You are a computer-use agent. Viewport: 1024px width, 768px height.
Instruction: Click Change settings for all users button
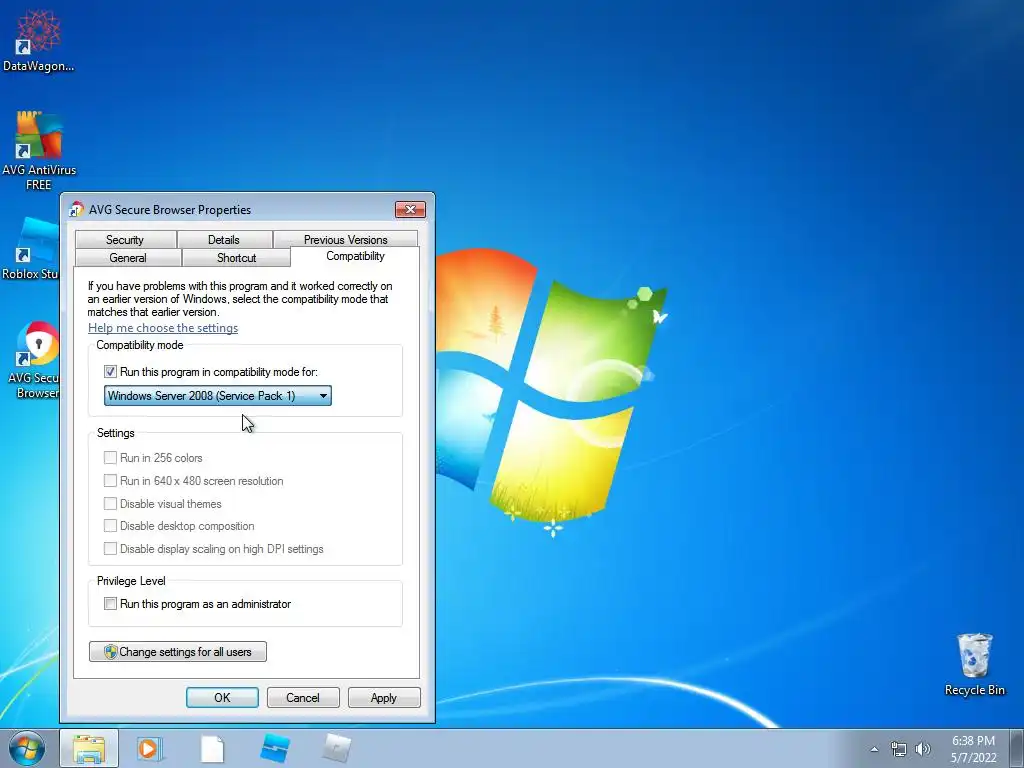pos(178,651)
